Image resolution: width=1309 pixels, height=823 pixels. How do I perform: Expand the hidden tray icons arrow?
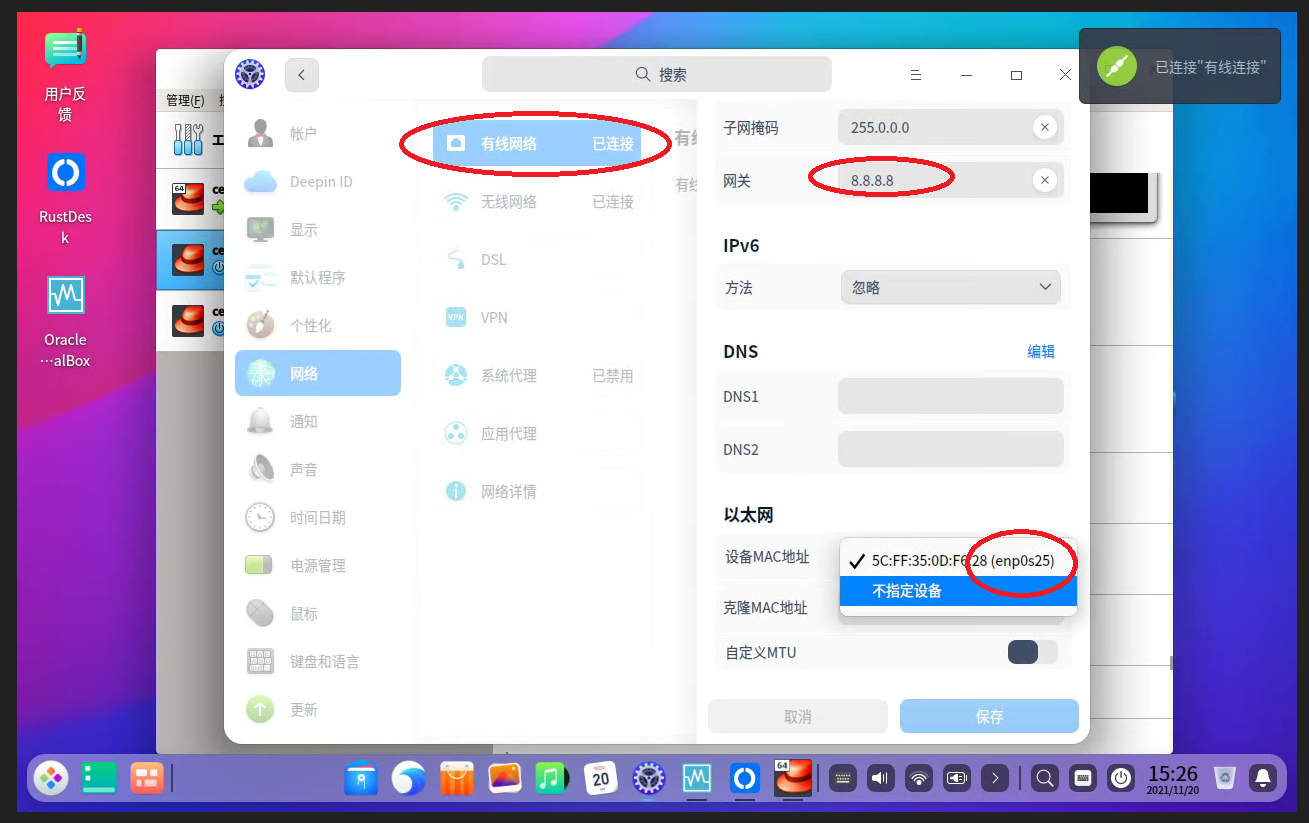pos(994,778)
